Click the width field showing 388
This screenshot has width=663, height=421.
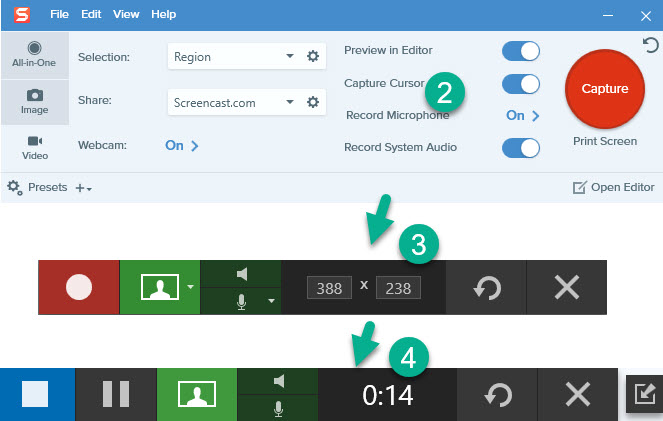tap(329, 288)
